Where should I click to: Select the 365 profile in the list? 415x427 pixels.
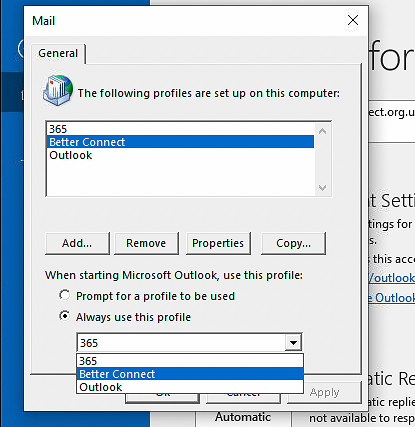pos(180,129)
